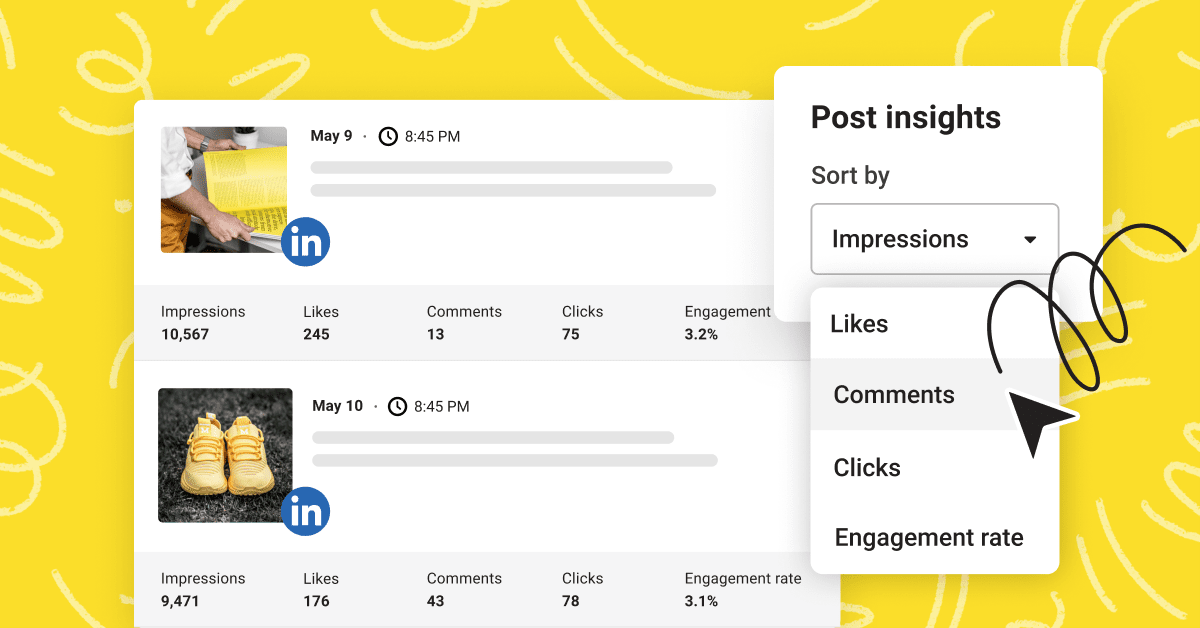Screen dimensions: 1200x628
Task: Click the May 9 post date
Action: coord(331,136)
